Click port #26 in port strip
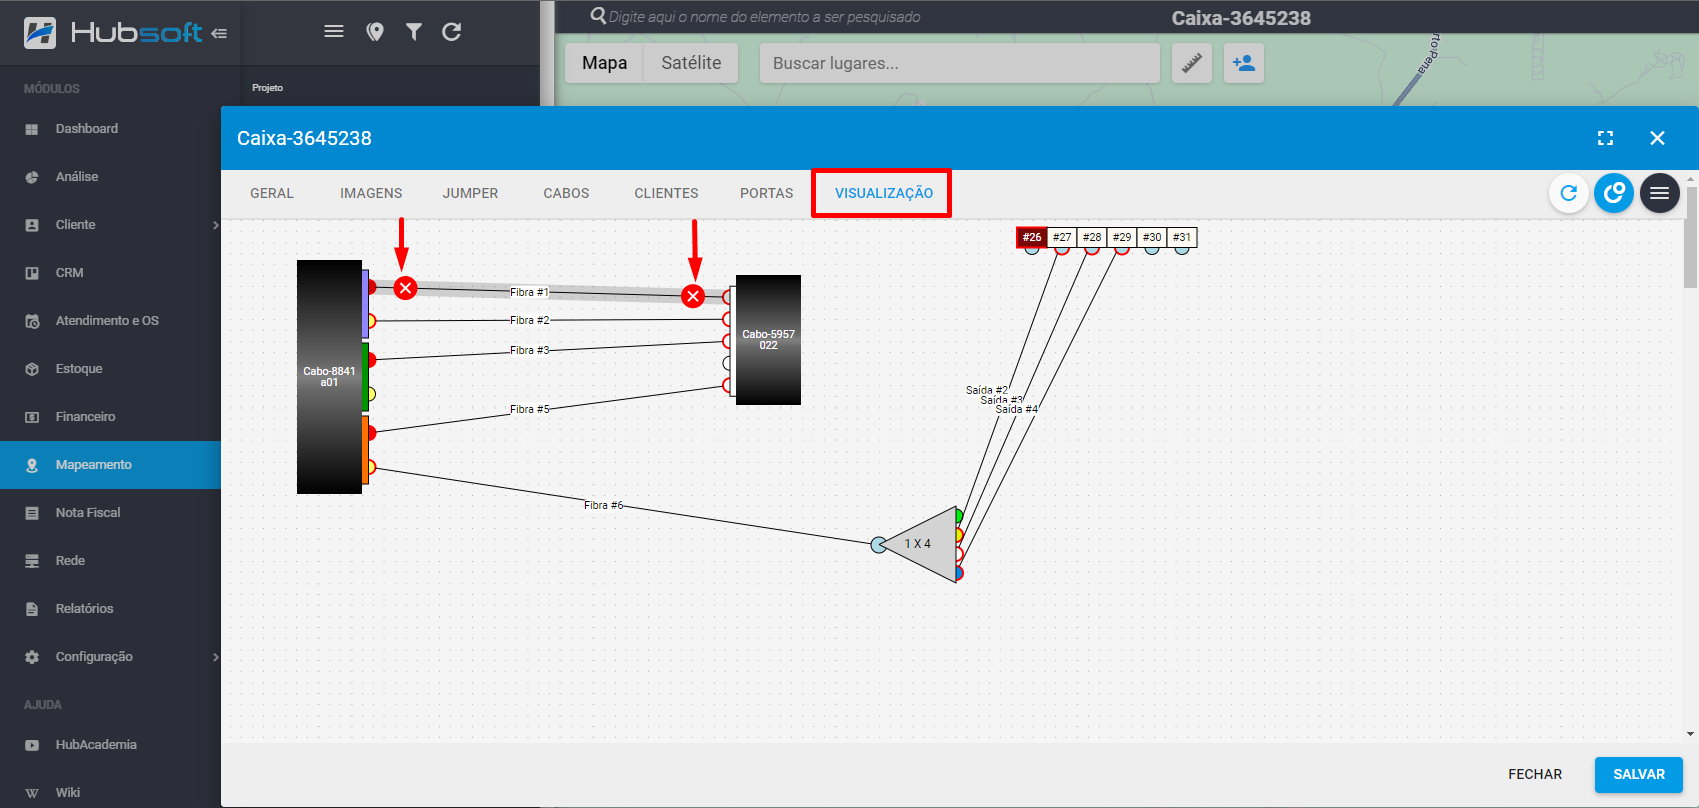 1032,237
